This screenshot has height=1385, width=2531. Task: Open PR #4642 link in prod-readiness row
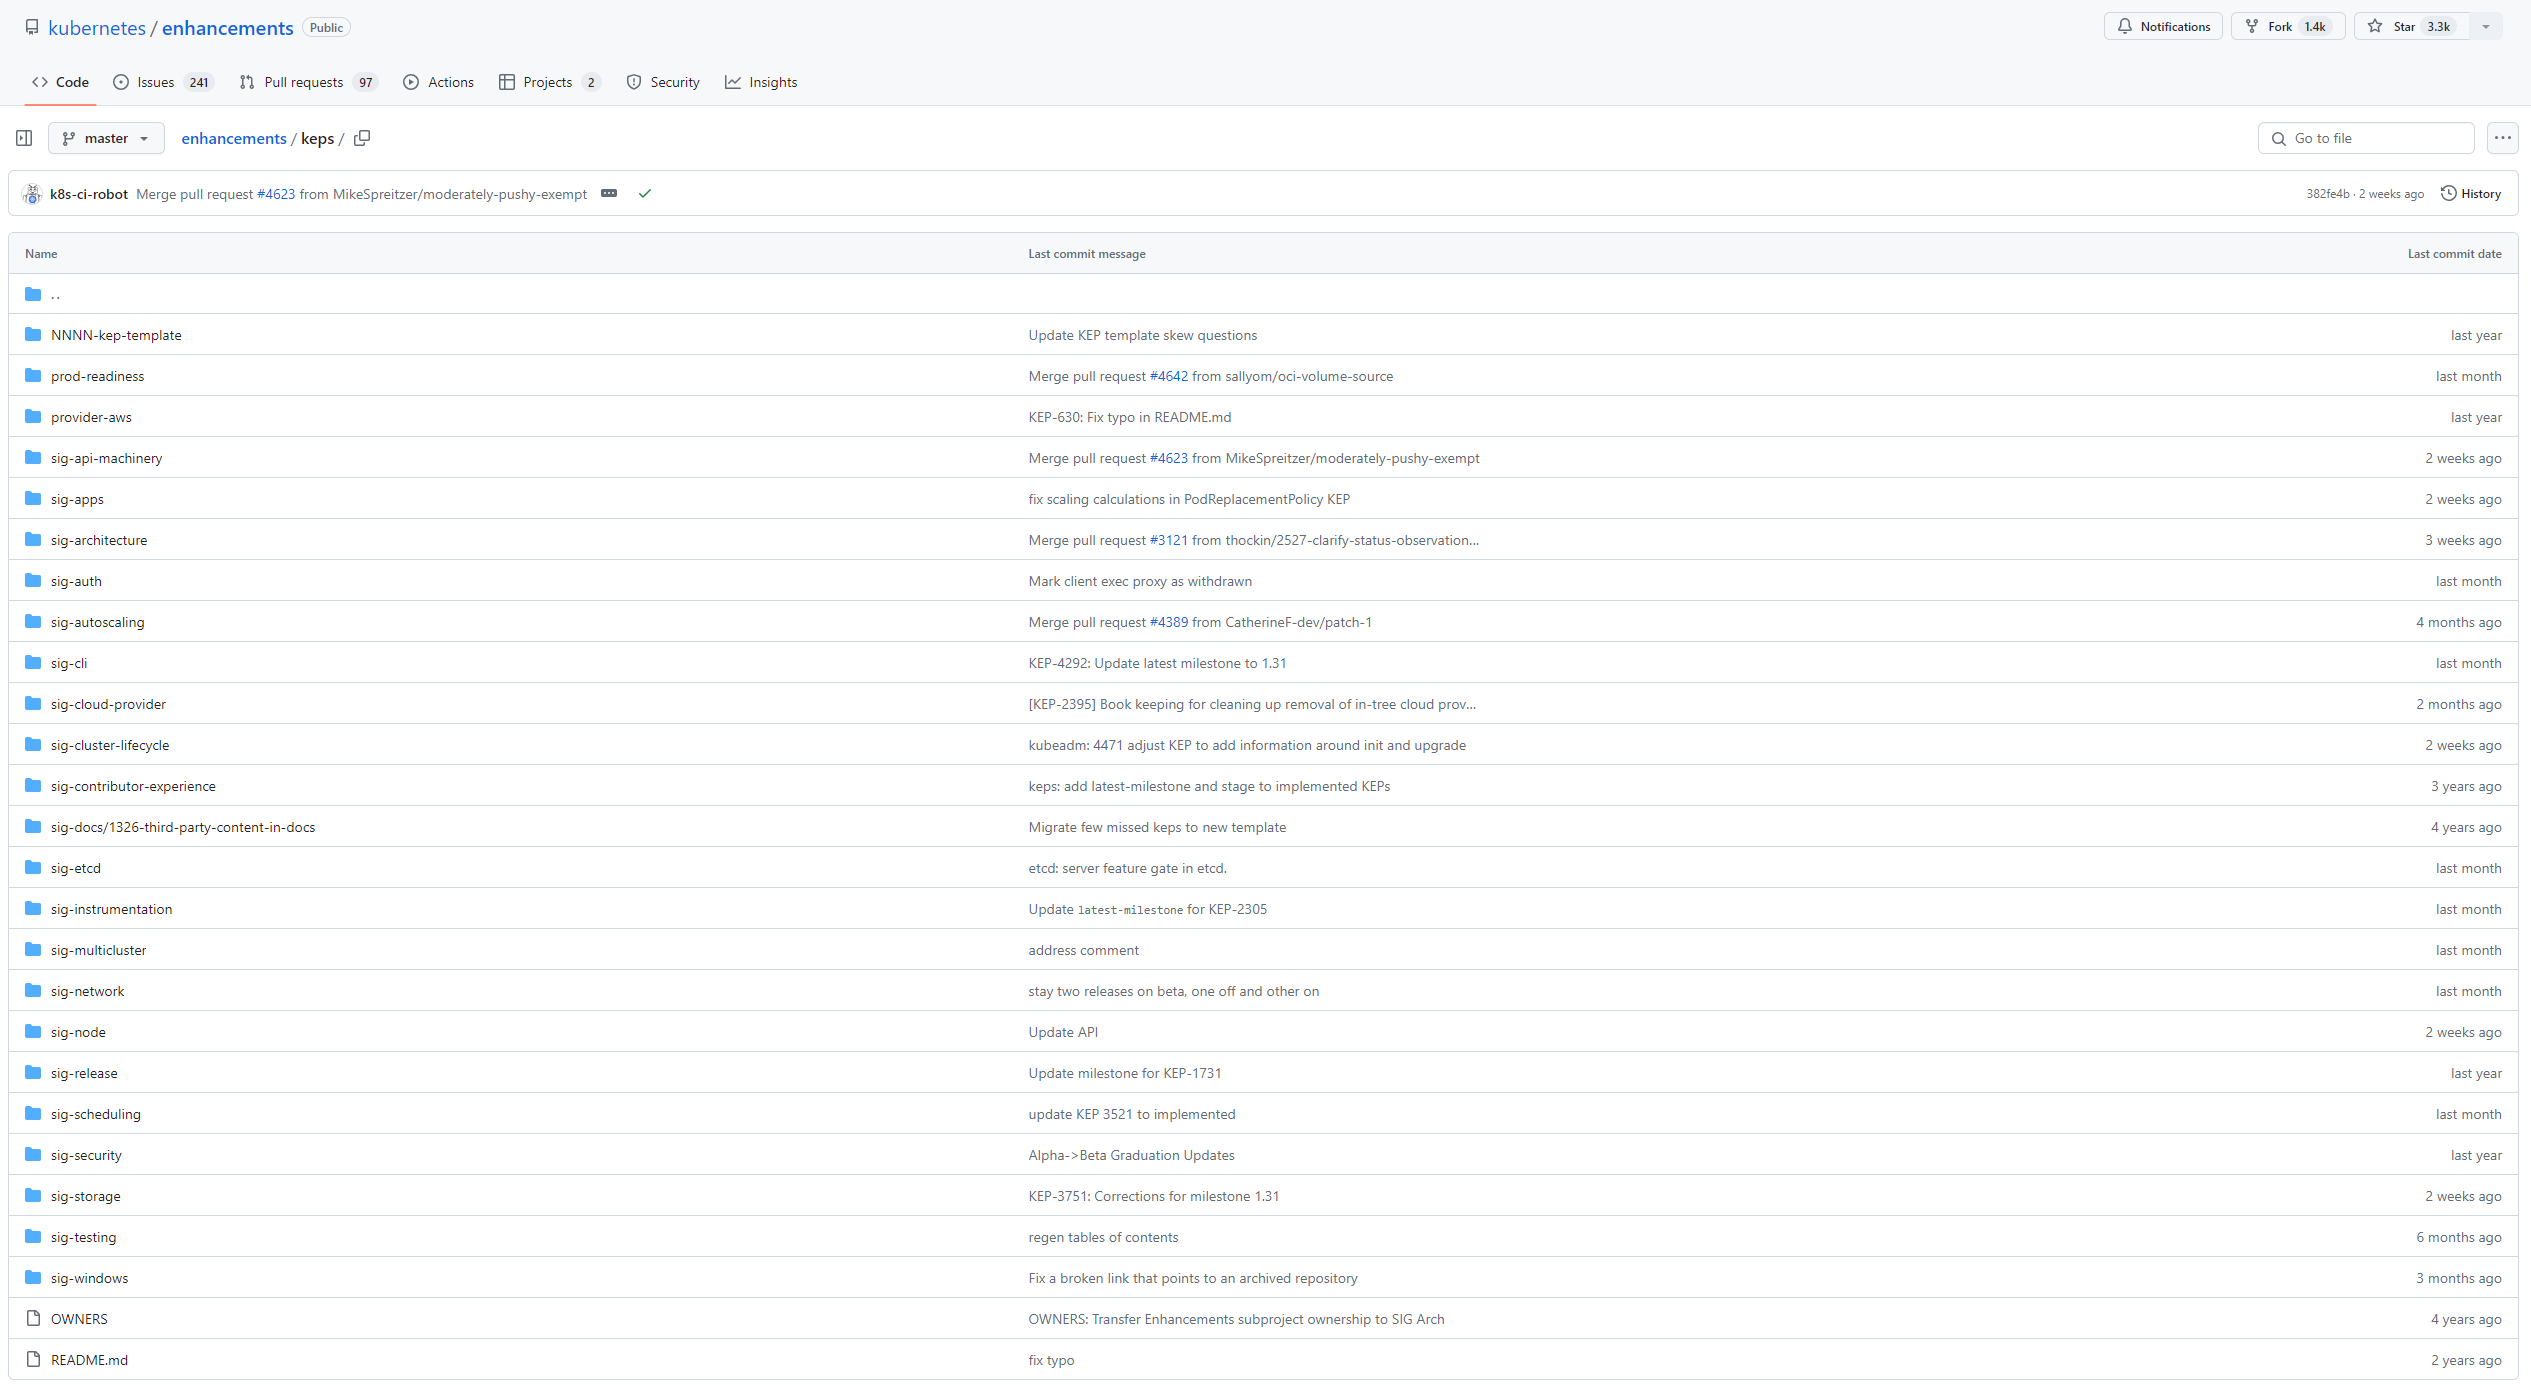1169,376
